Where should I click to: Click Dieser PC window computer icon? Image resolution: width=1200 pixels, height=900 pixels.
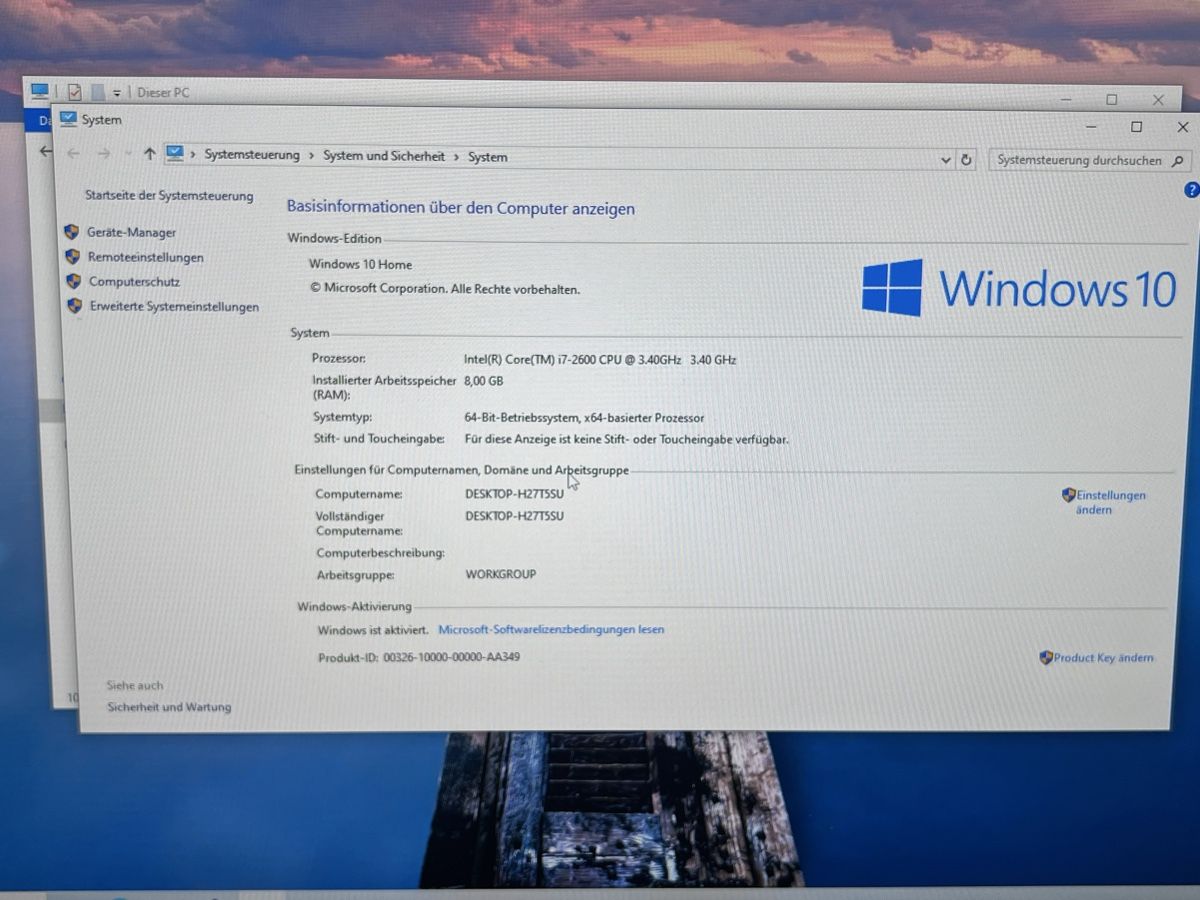(40, 91)
